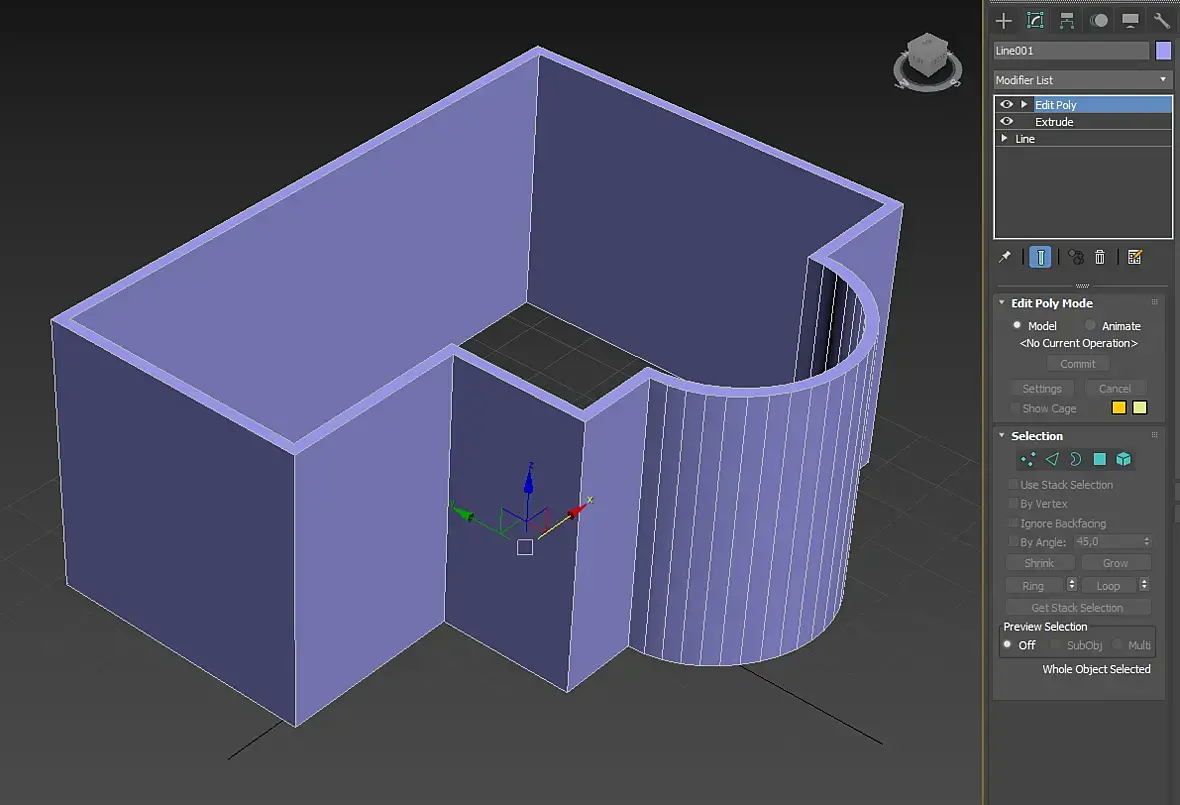Expand the Edit Poly sub-object arrow
The width and height of the screenshot is (1180, 805).
click(1023, 105)
